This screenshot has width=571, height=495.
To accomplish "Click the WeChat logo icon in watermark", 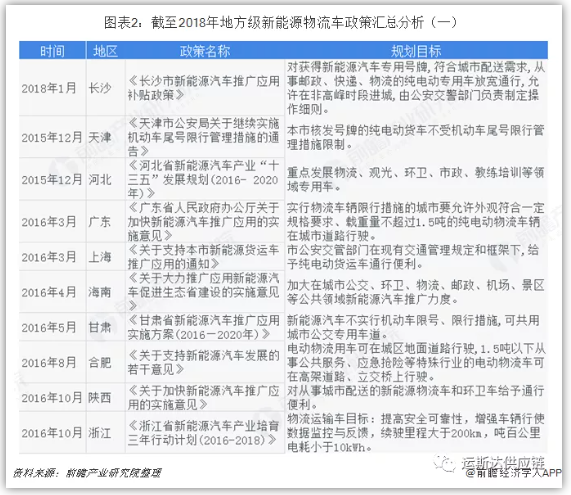I will click(444, 463).
